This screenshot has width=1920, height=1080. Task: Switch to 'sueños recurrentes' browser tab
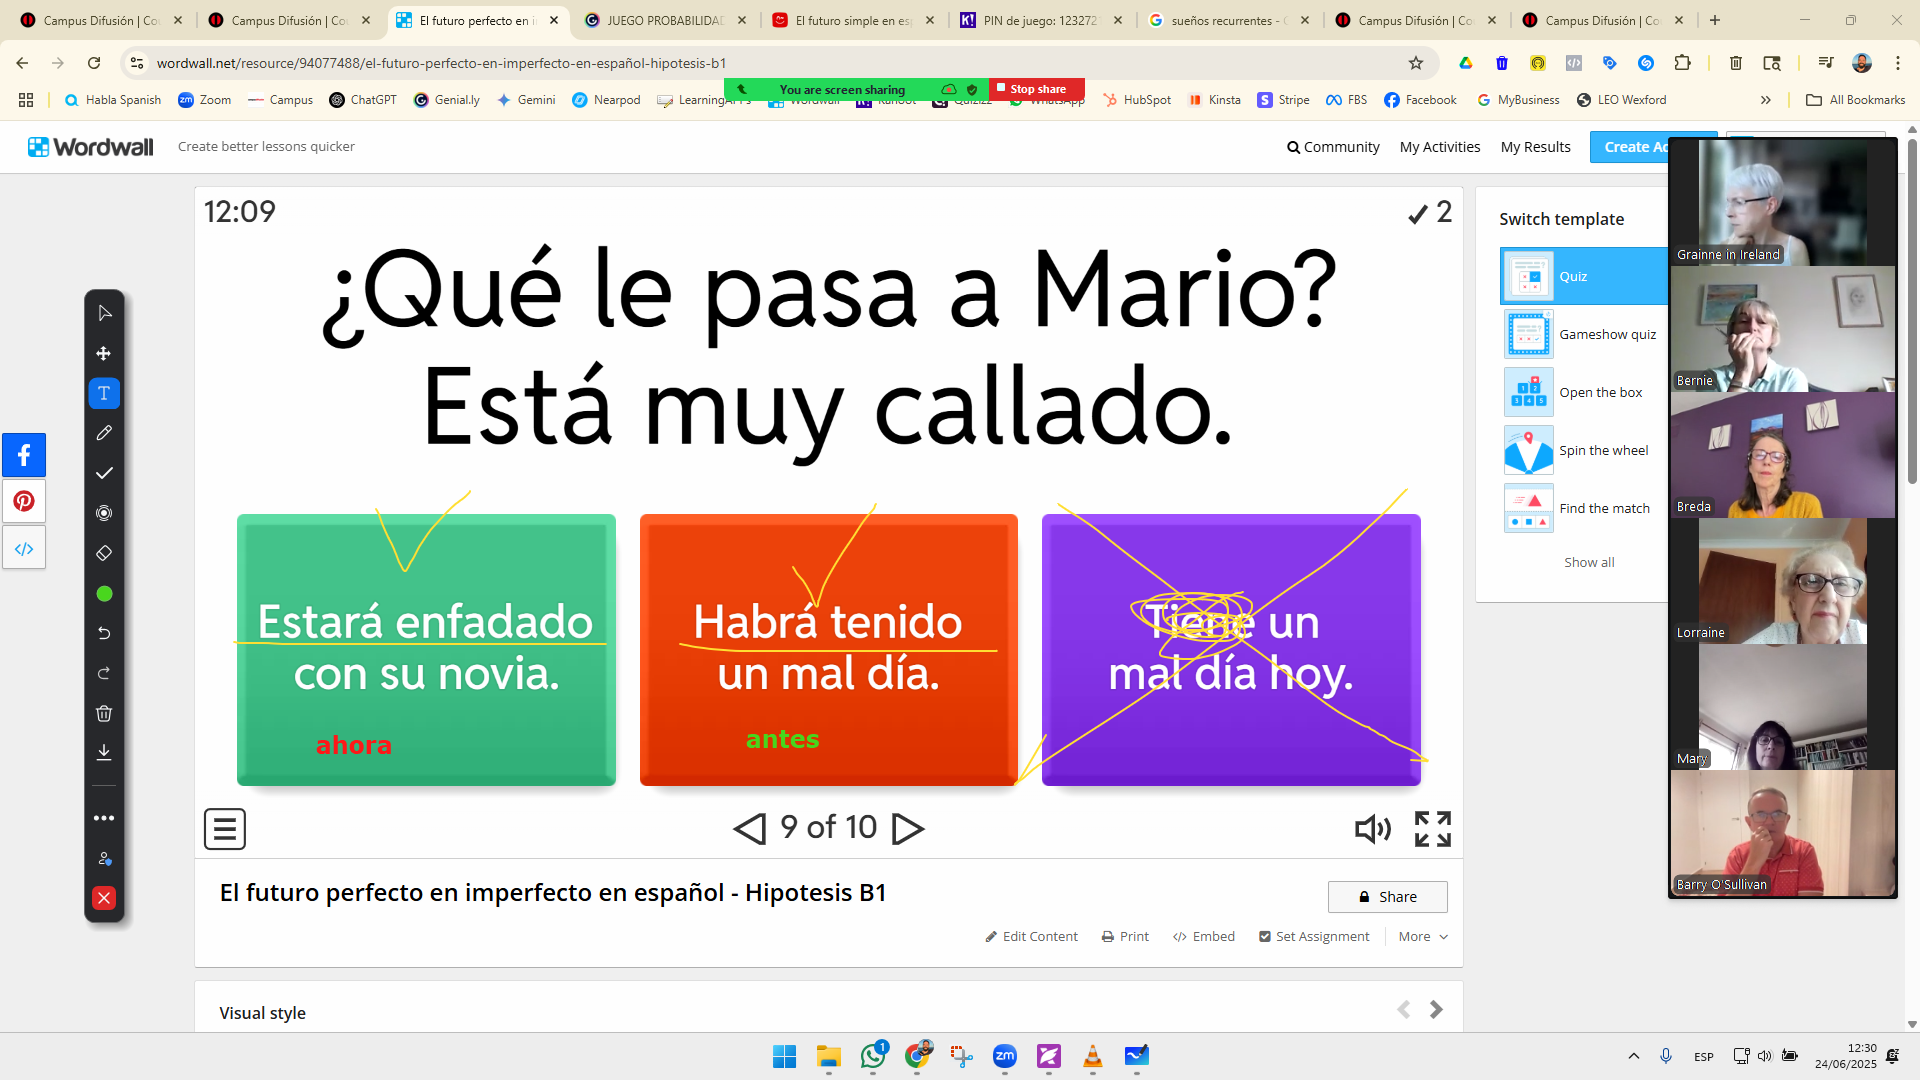click(x=1228, y=20)
